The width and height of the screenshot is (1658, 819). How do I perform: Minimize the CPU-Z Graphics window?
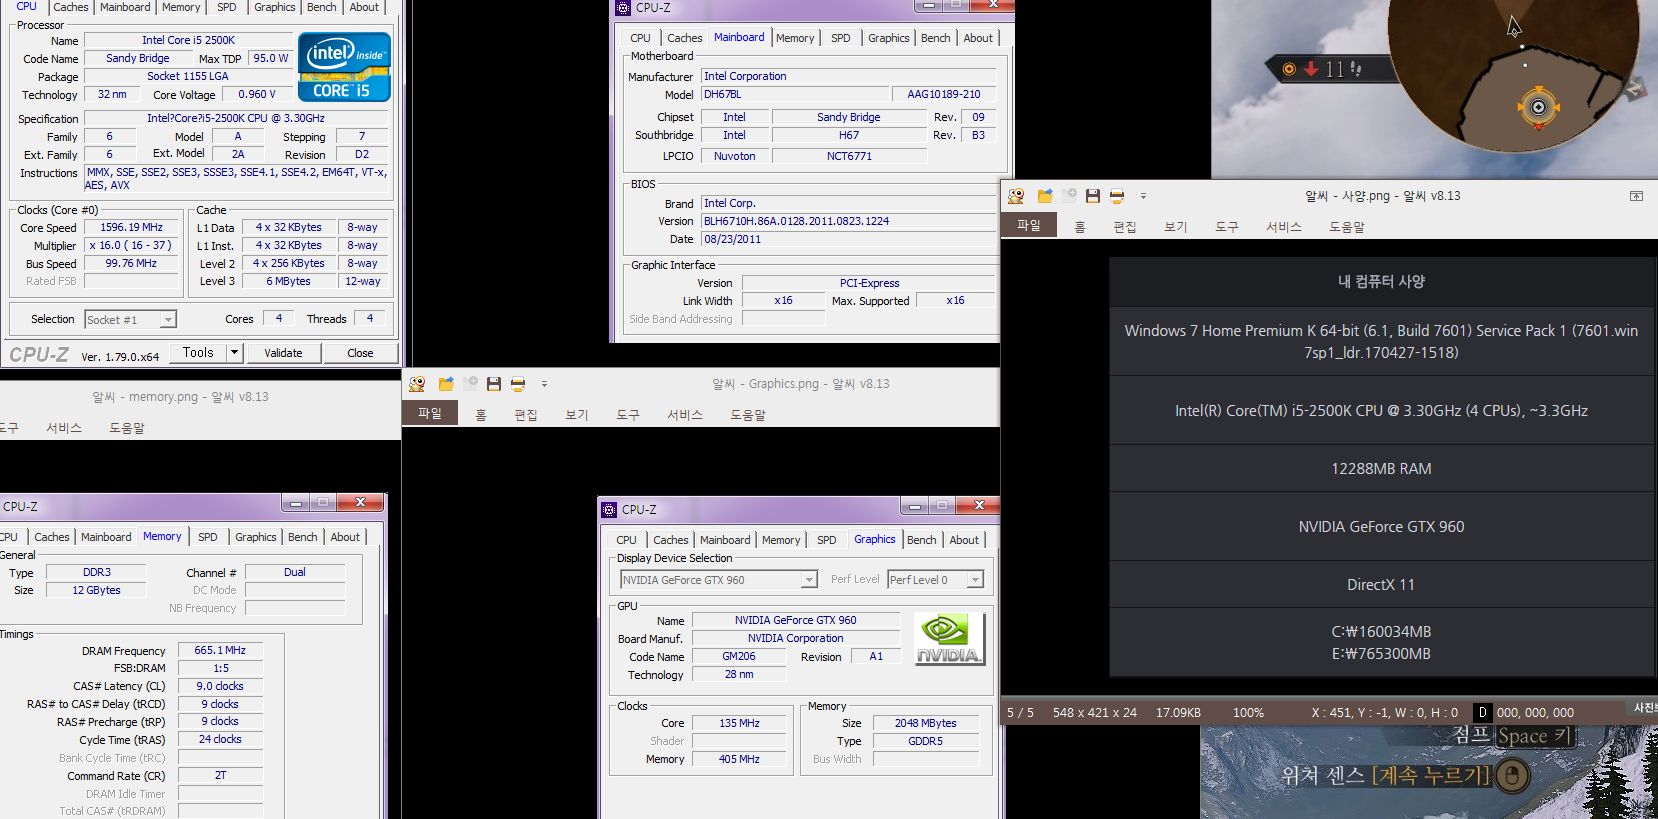[x=914, y=506]
